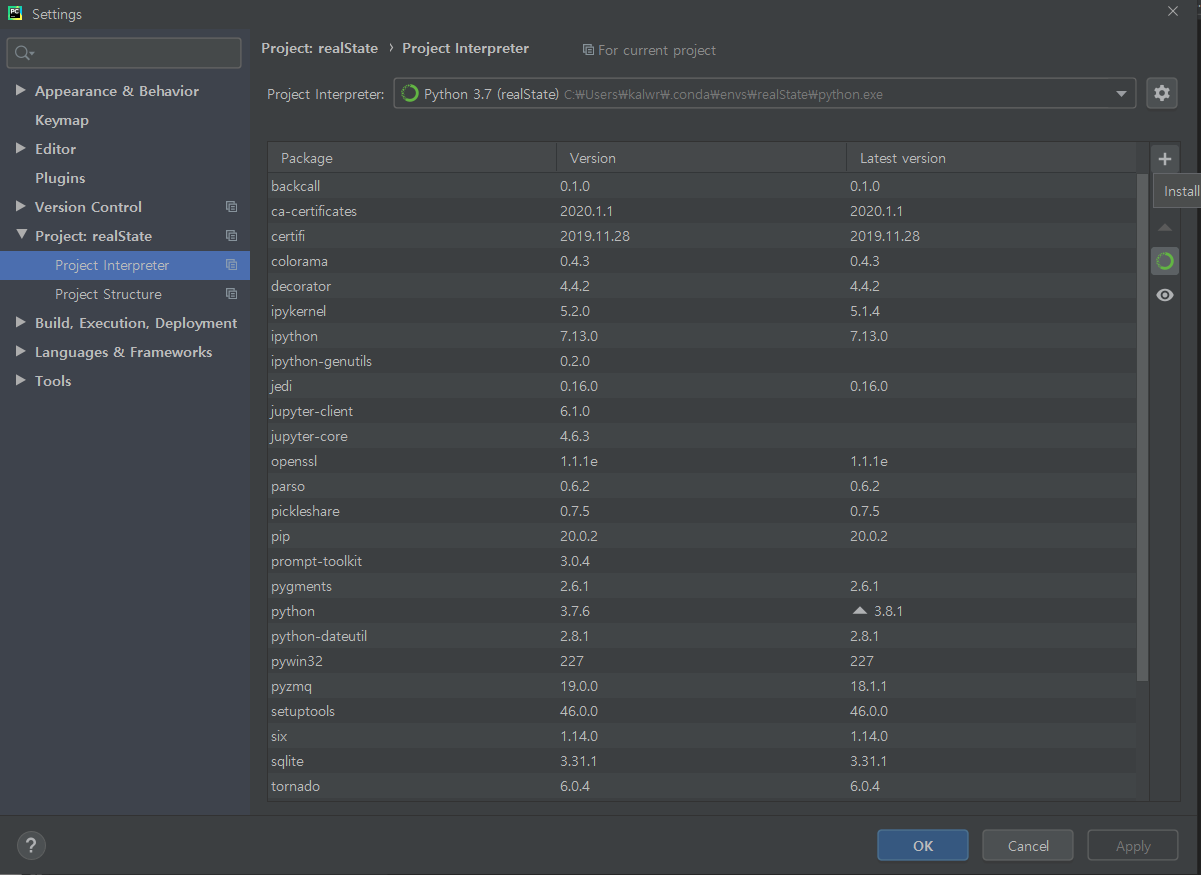Image resolution: width=1201 pixels, height=875 pixels.
Task: Select the jupyter-core package row
Action: [702, 436]
